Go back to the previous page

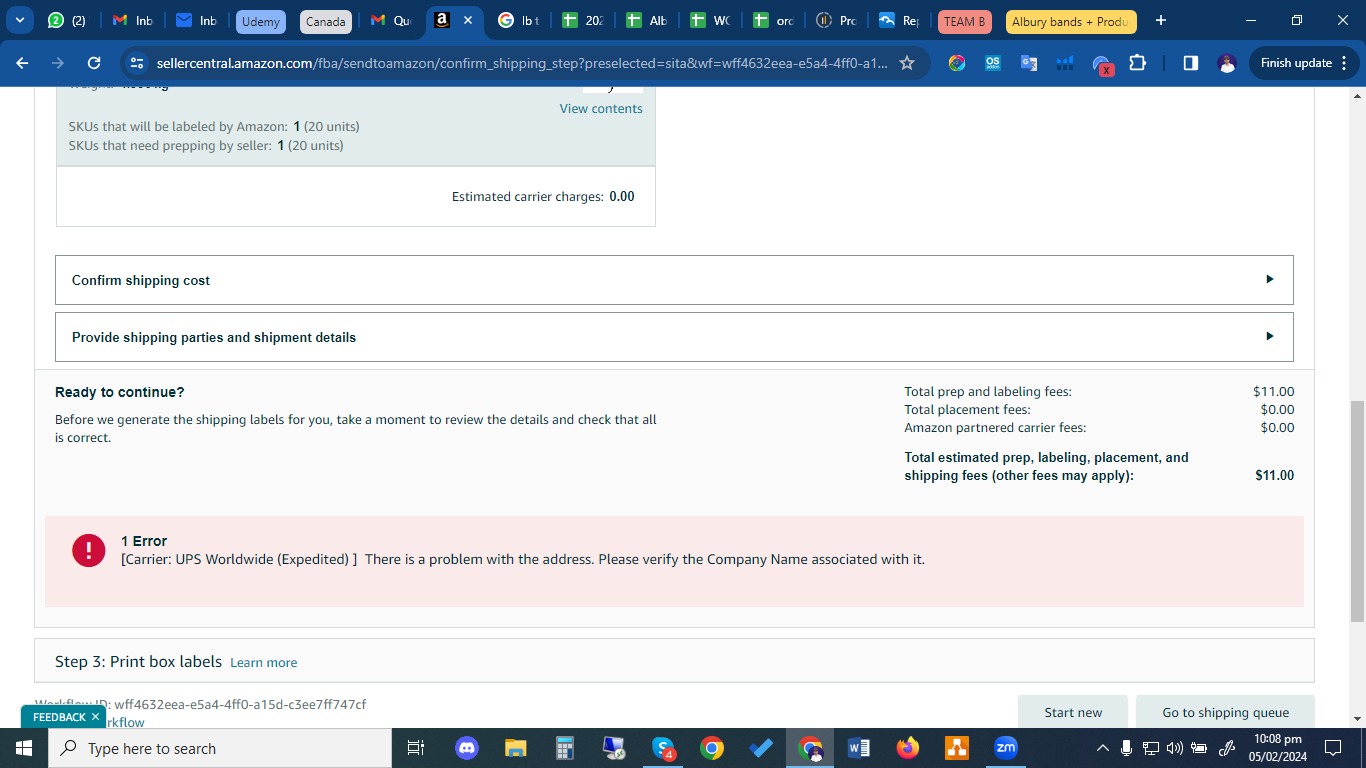22,63
